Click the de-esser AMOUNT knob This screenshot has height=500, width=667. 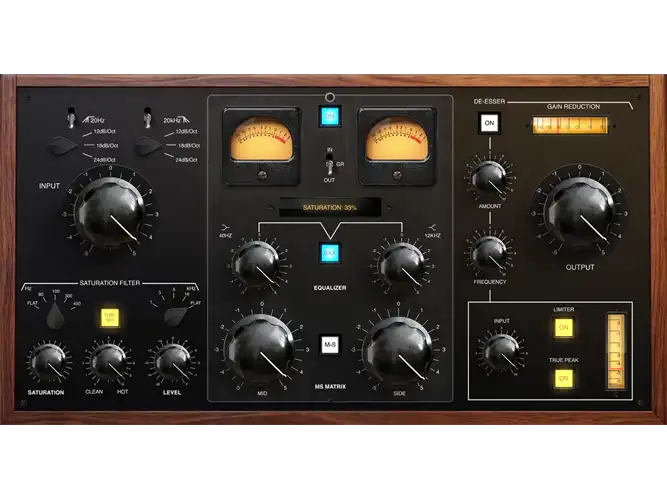(x=489, y=178)
